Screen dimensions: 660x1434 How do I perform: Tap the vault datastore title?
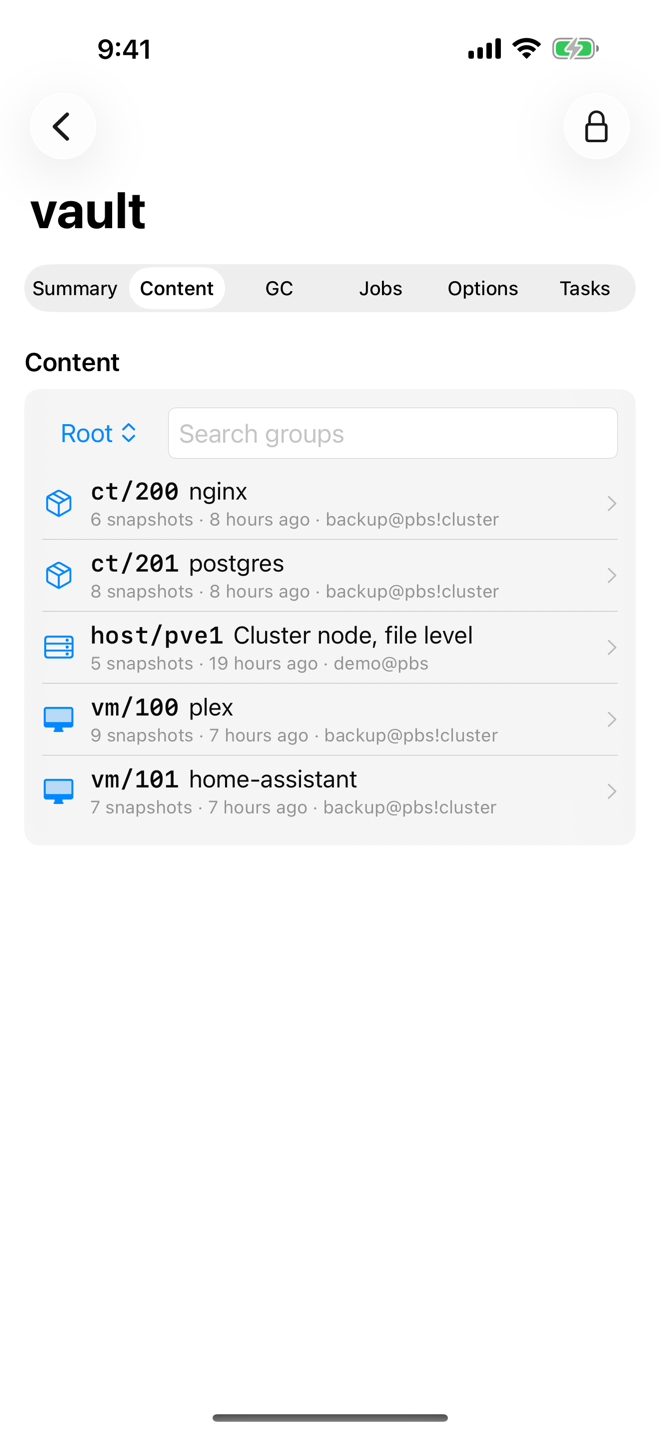[x=88, y=211]
